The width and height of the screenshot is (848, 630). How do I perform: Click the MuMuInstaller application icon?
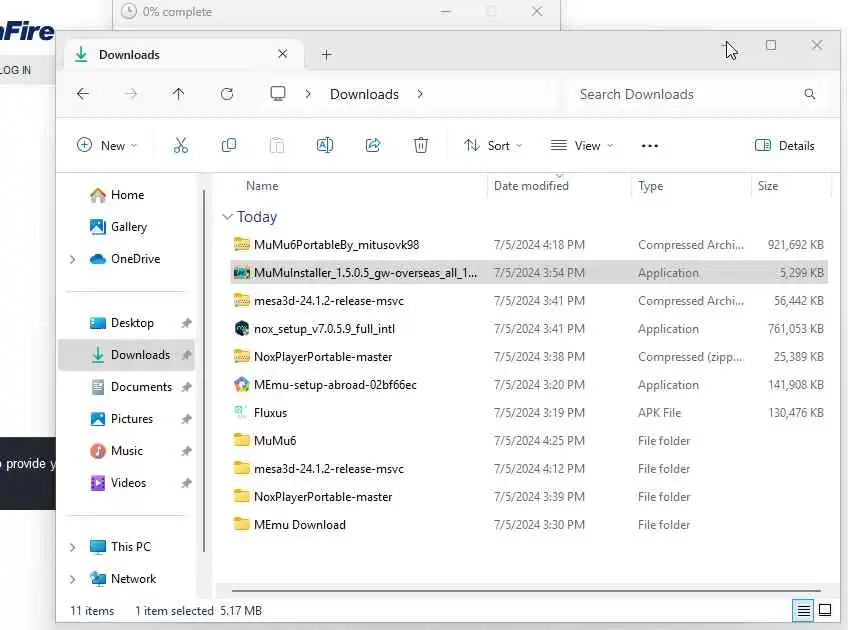click(x=241, y=273)
